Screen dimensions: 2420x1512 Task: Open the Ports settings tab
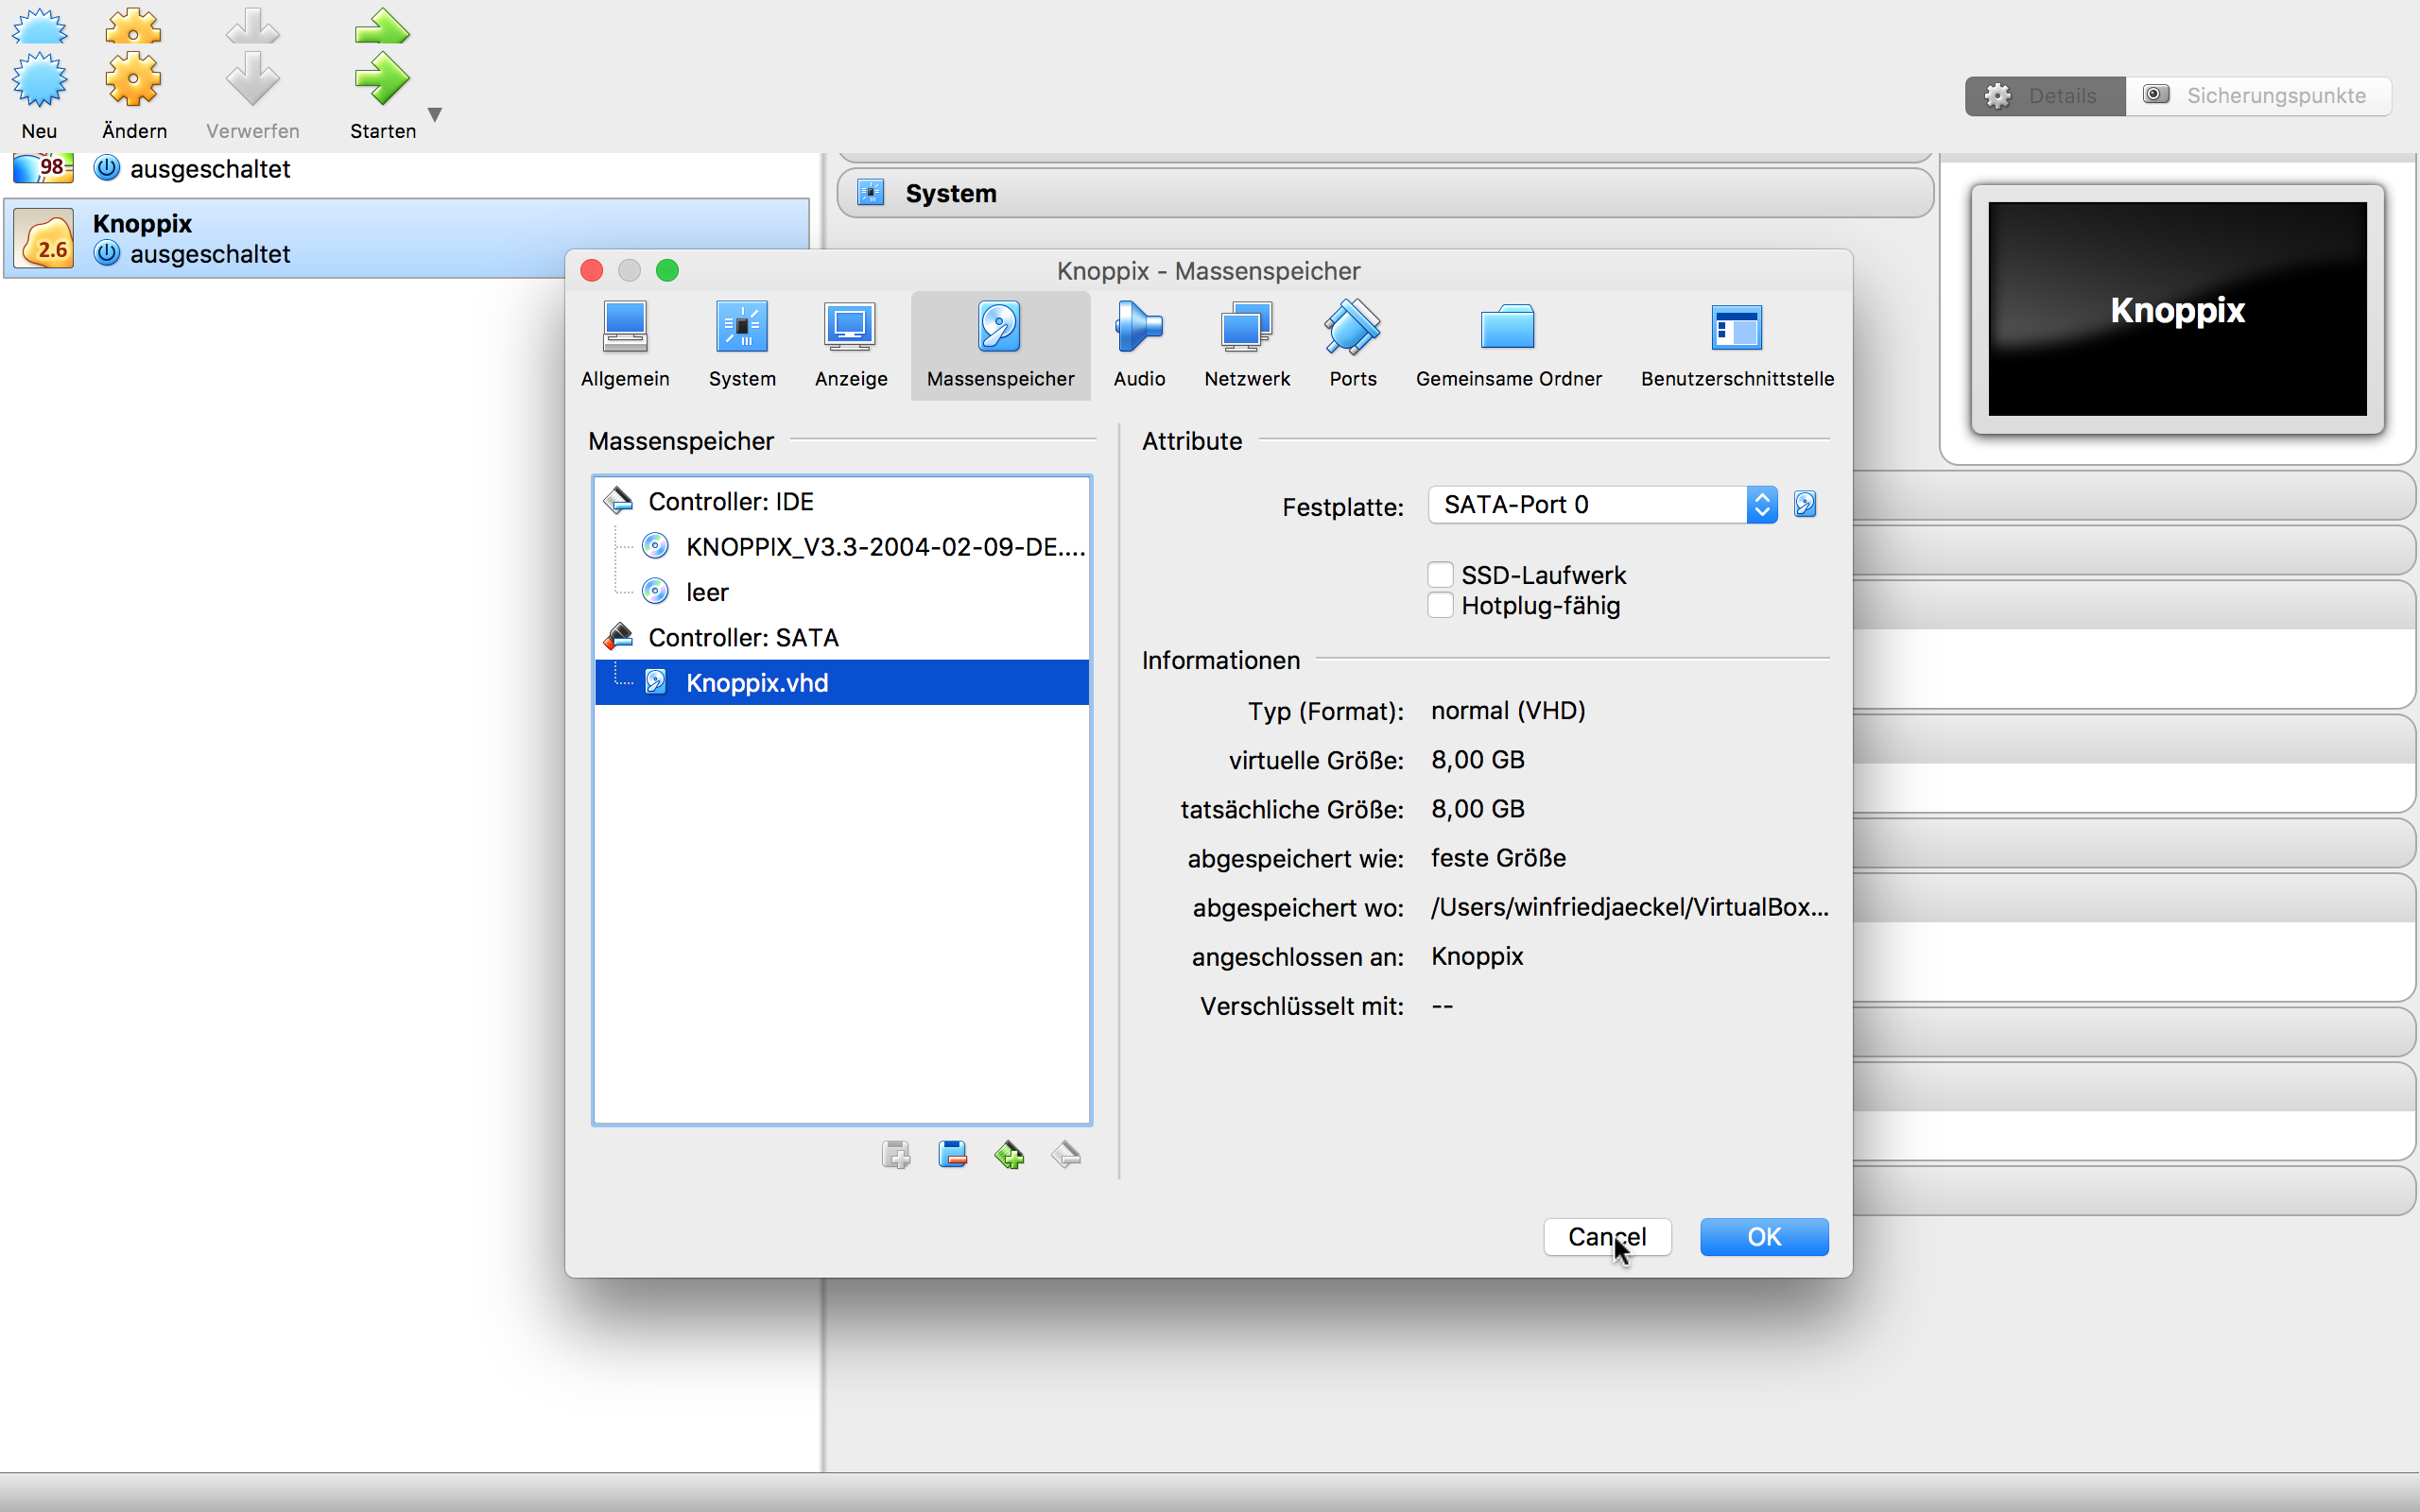pyautogui.click(x=1353, y=345)
